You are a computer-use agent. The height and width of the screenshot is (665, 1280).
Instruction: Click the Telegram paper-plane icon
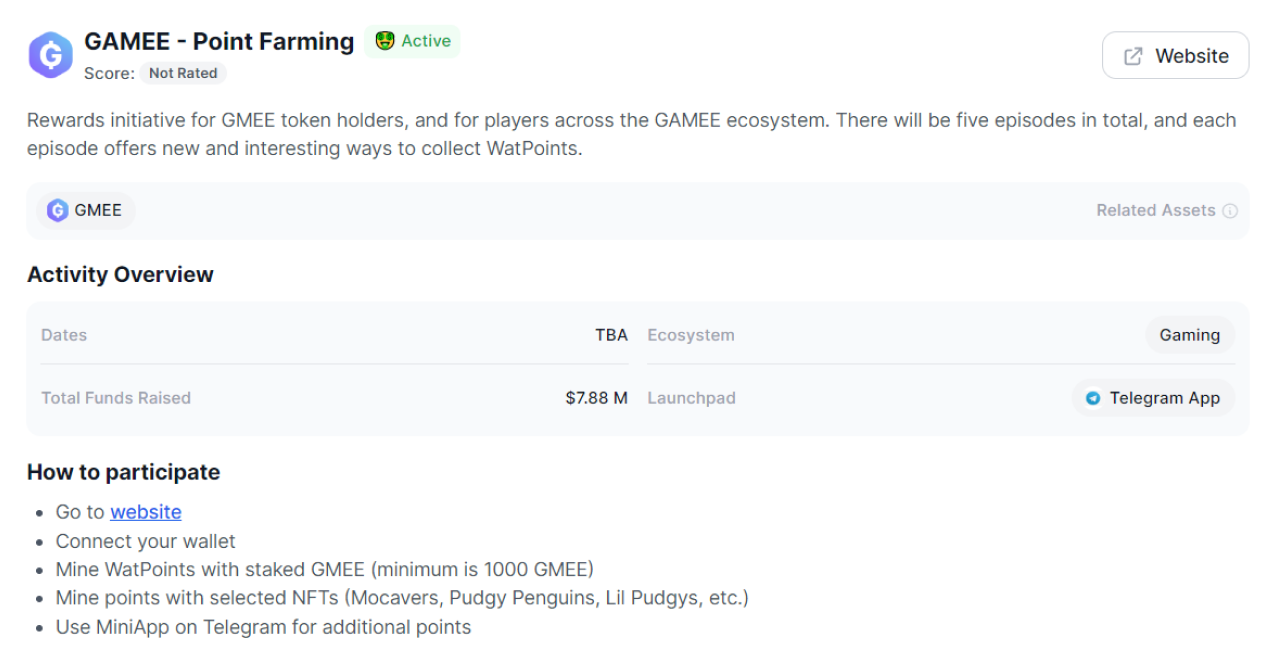pyautogui.click(x=1093, y=398)
